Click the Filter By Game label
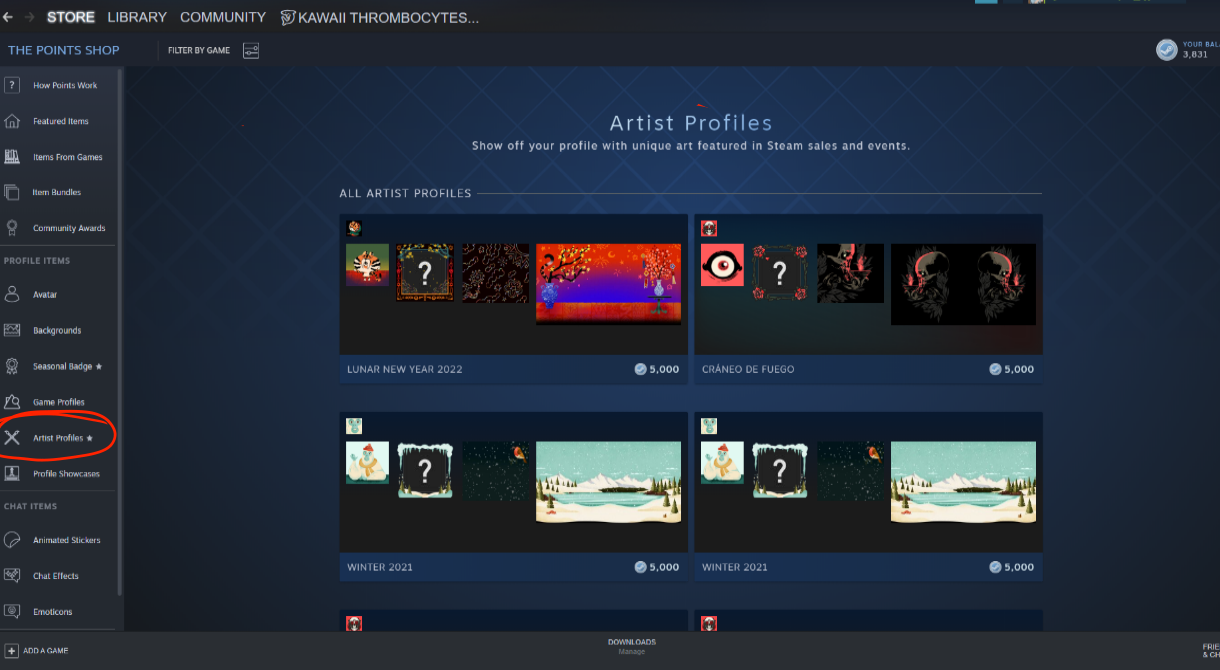The width and height of the screenshot is (1220, 670). (199, 50)
